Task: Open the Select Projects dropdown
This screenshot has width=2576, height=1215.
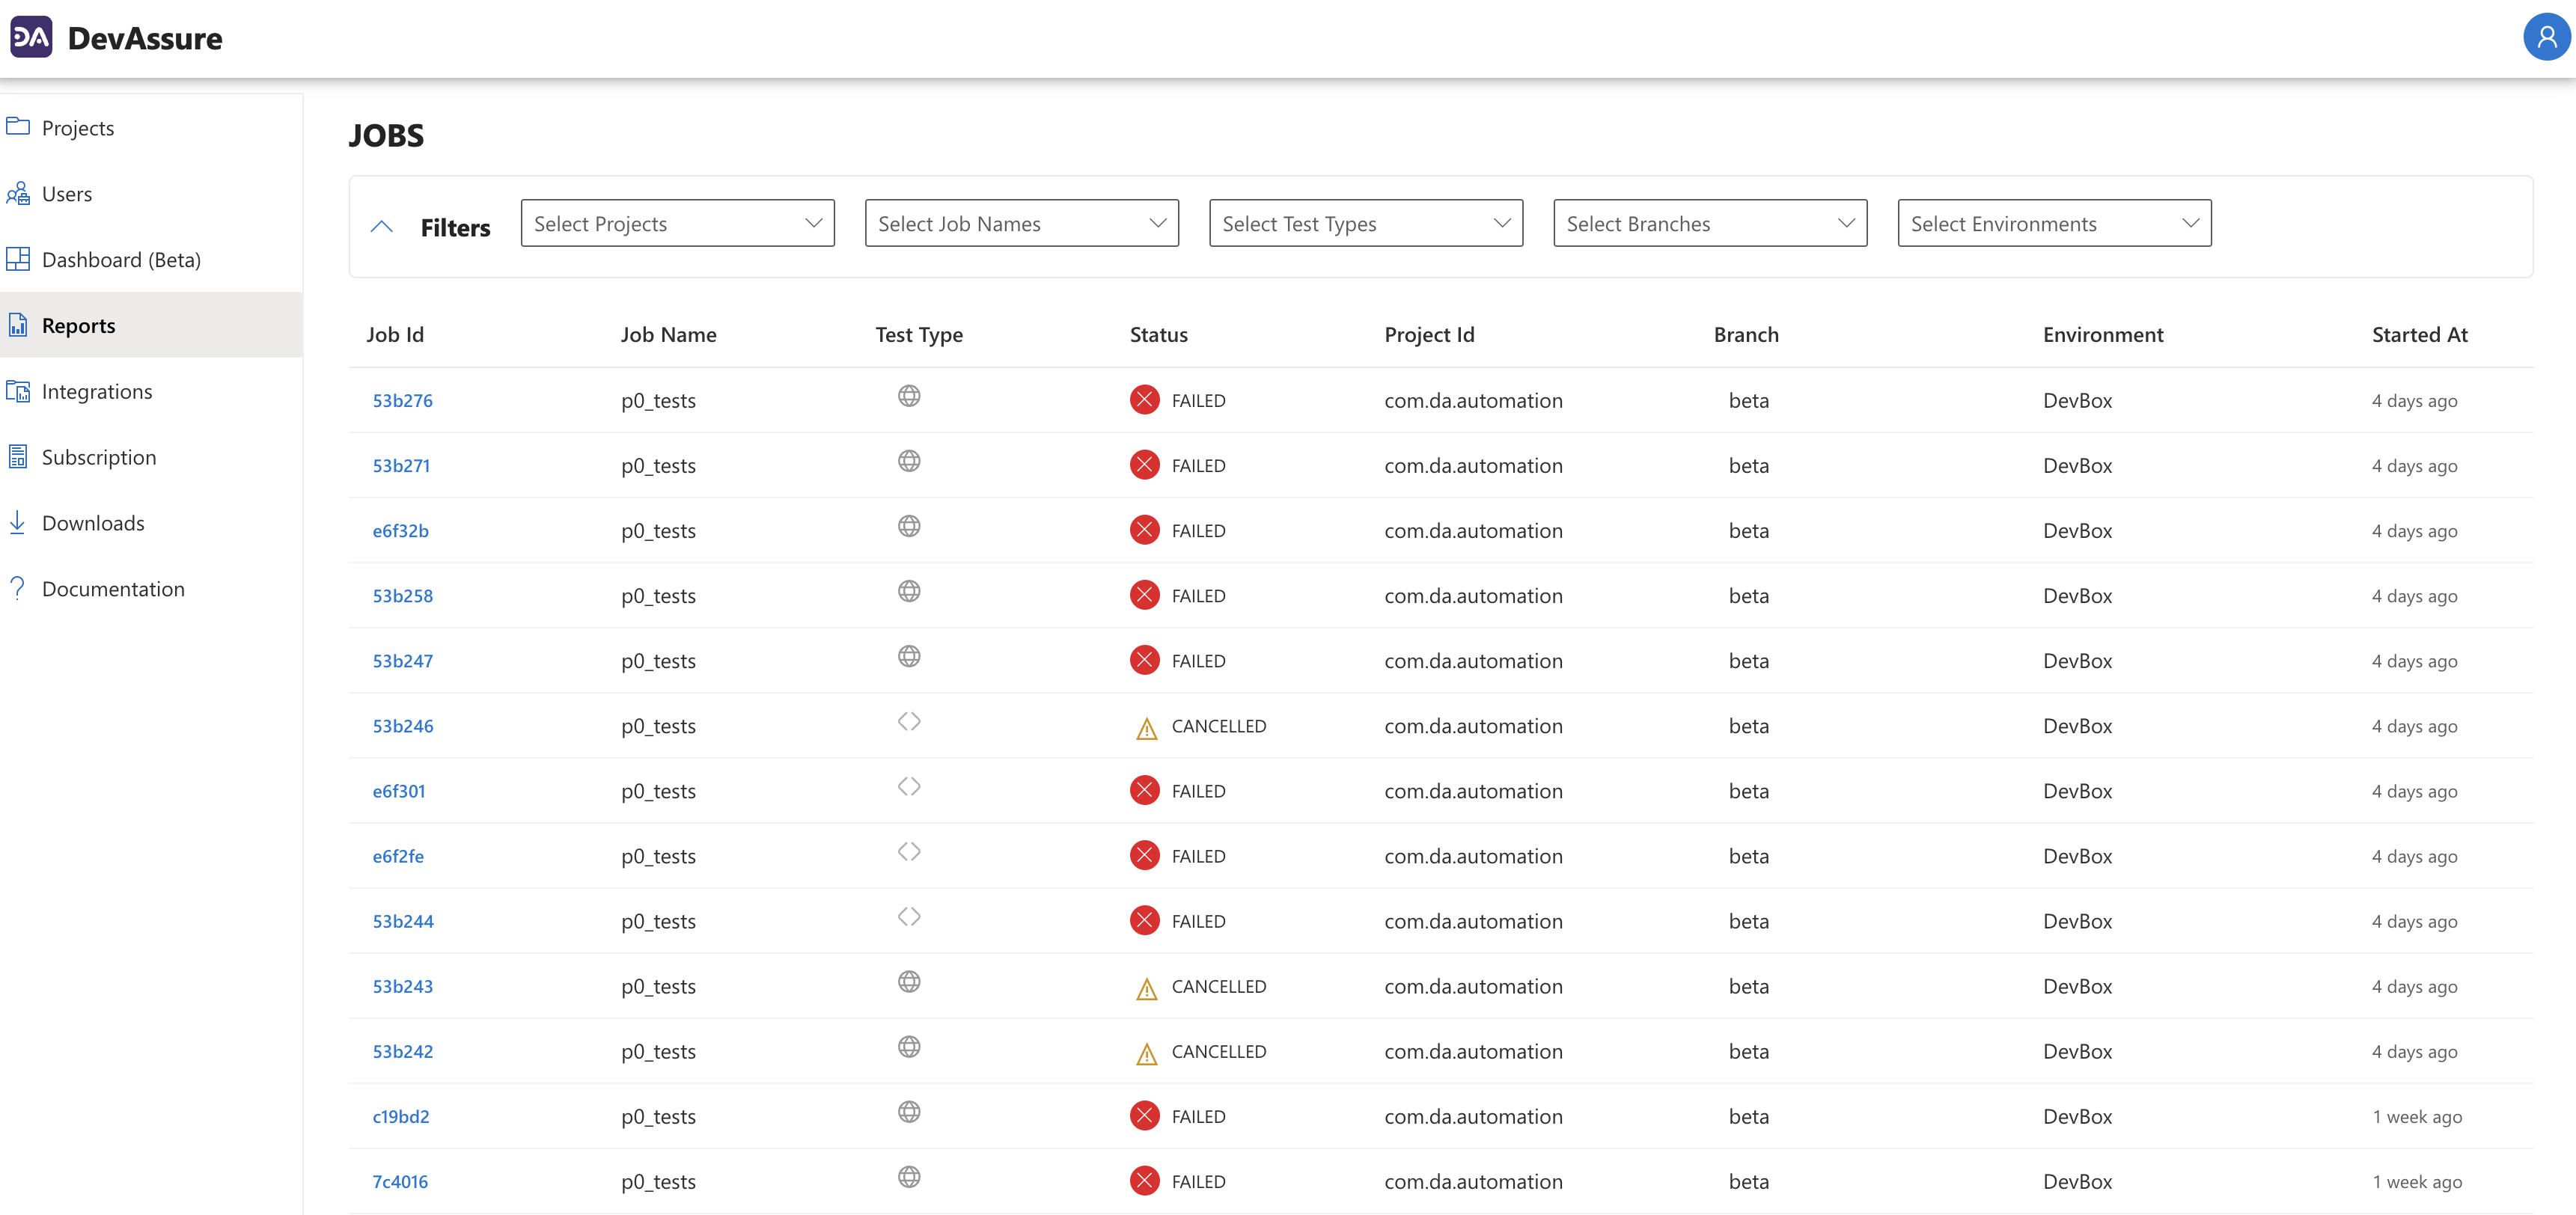Action: 677,223
